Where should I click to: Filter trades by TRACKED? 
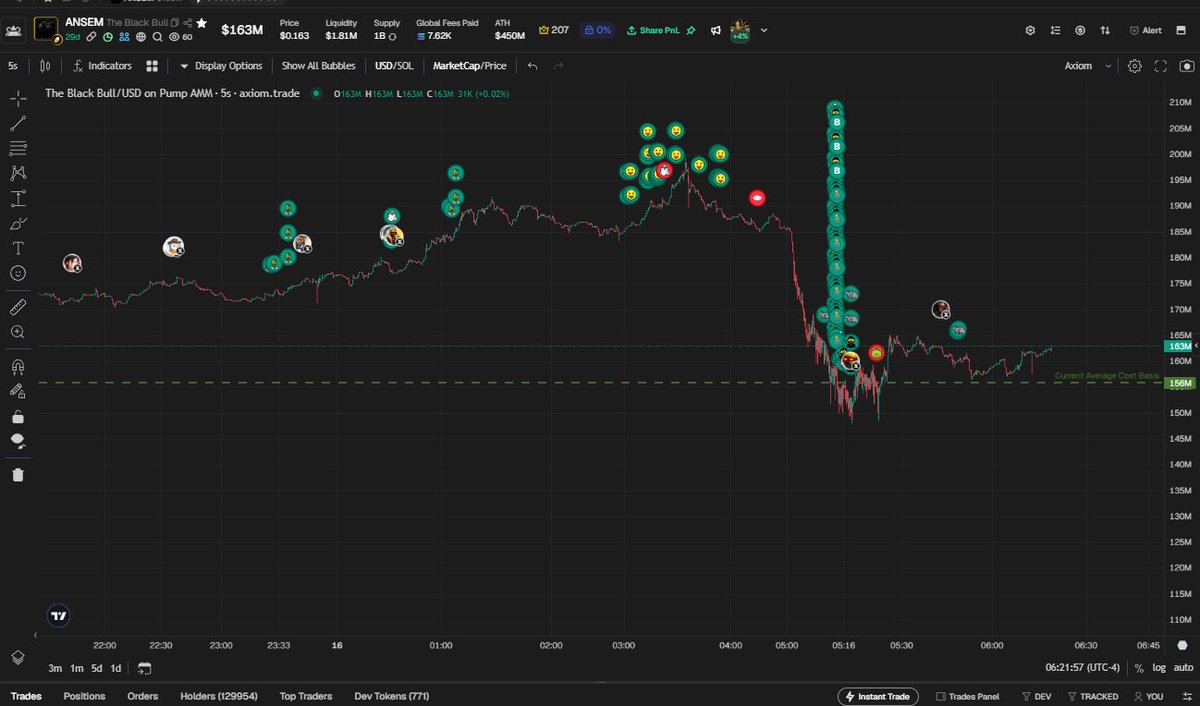click(x=1093, y=696)
